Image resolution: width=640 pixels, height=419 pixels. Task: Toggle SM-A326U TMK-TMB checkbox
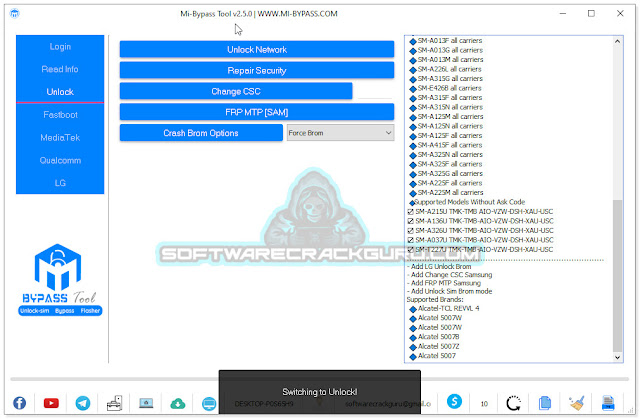pyautogui.click(x=411, y=231)
